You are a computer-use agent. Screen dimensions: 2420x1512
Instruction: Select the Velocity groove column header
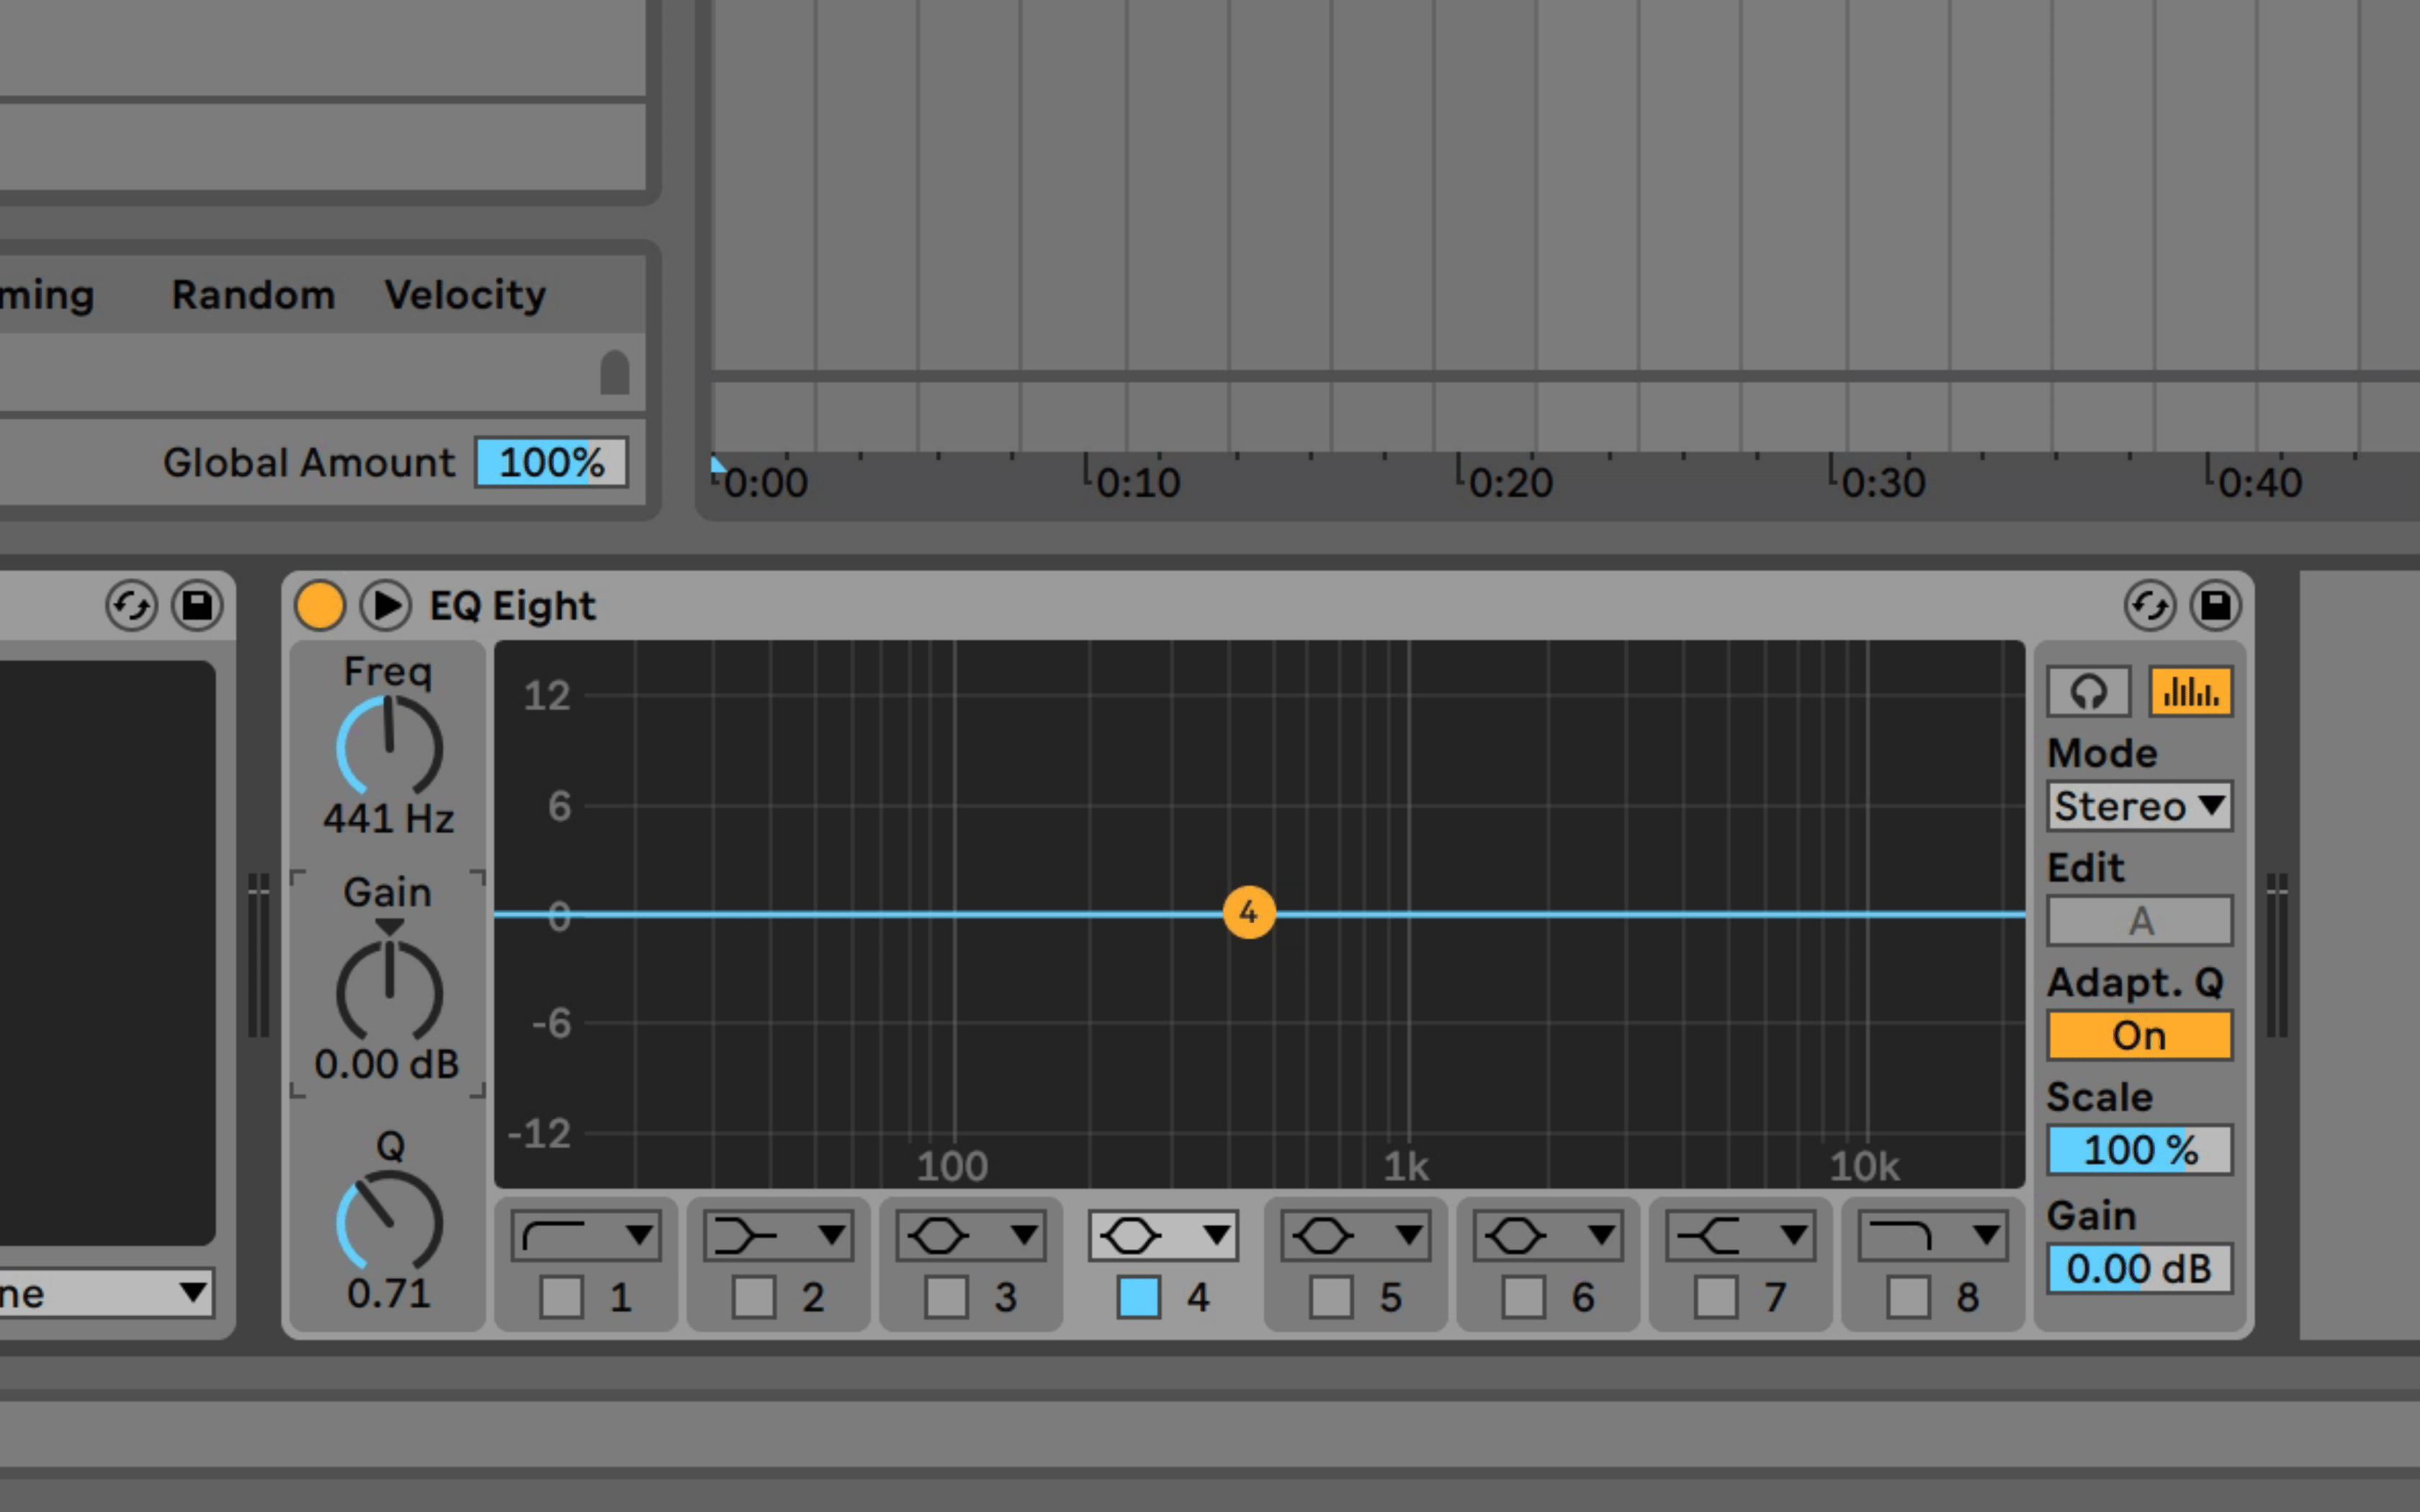point(465,295)
